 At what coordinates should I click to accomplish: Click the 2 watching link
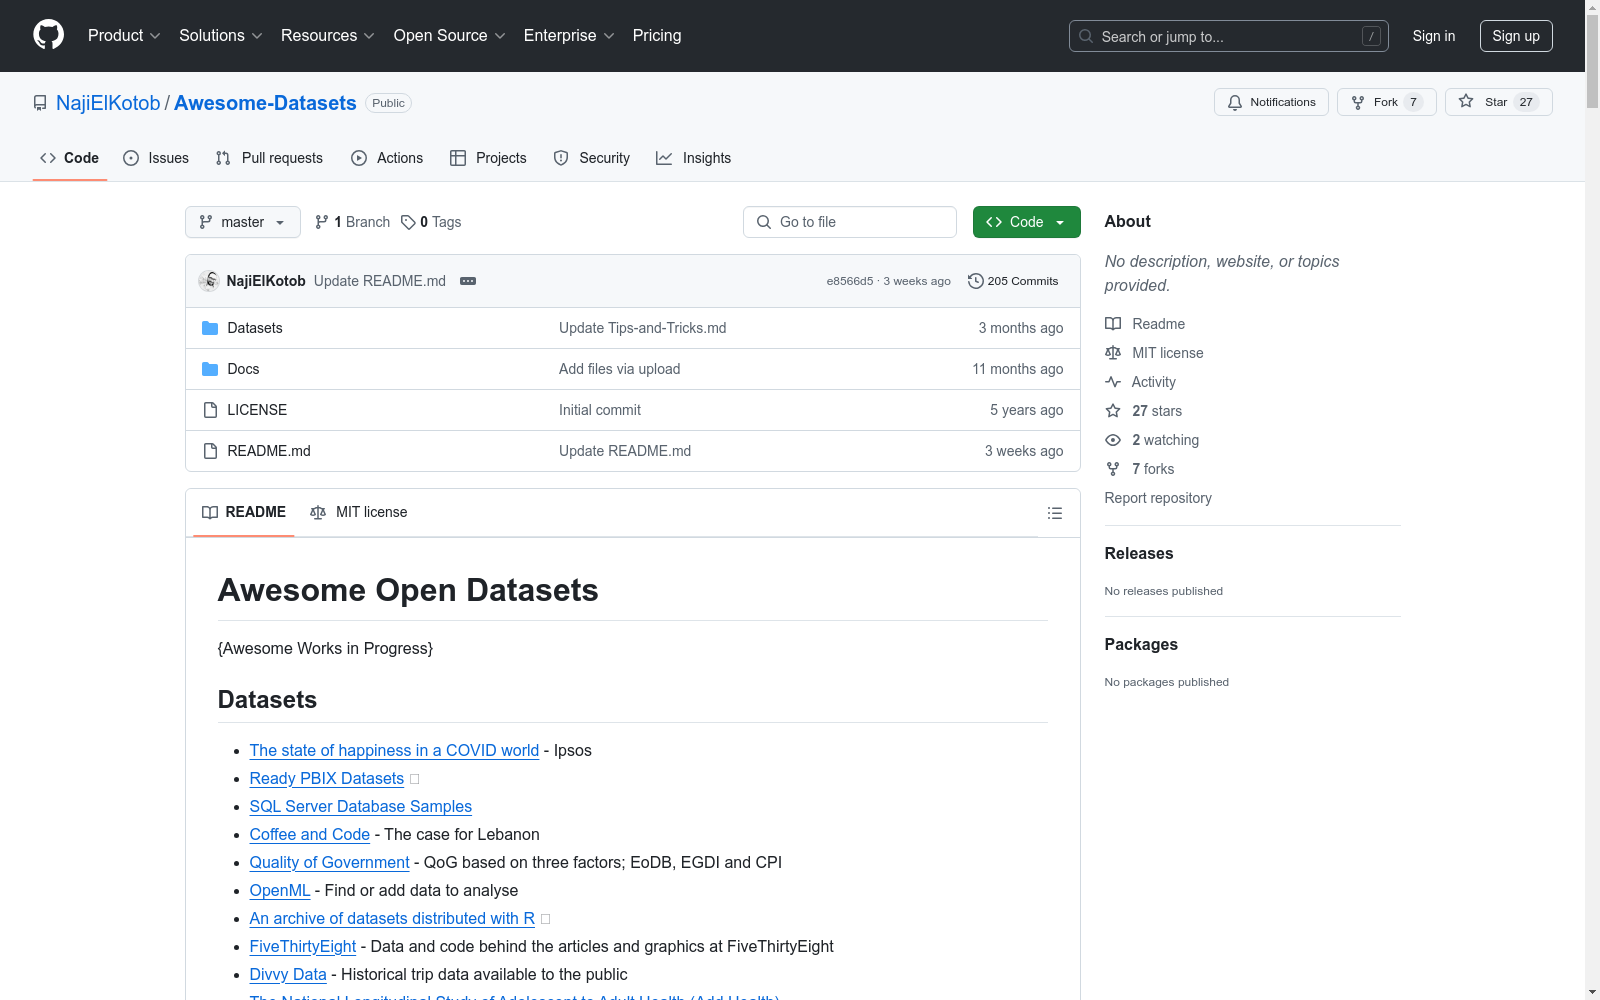1165,440
